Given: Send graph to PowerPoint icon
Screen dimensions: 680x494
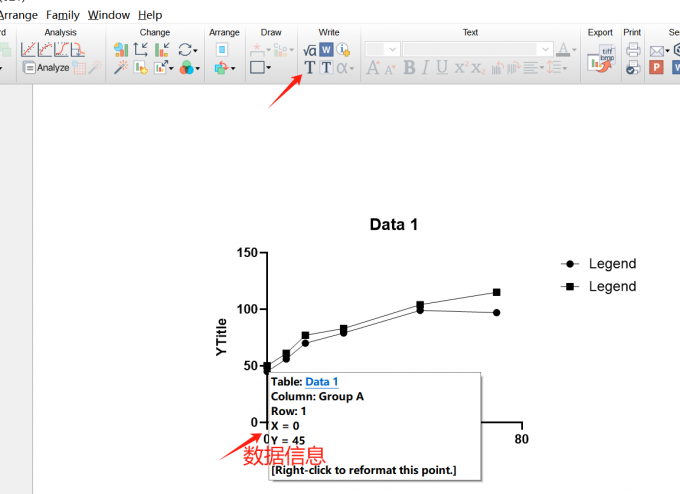Looking at the screenshot, I should (657, 68).
